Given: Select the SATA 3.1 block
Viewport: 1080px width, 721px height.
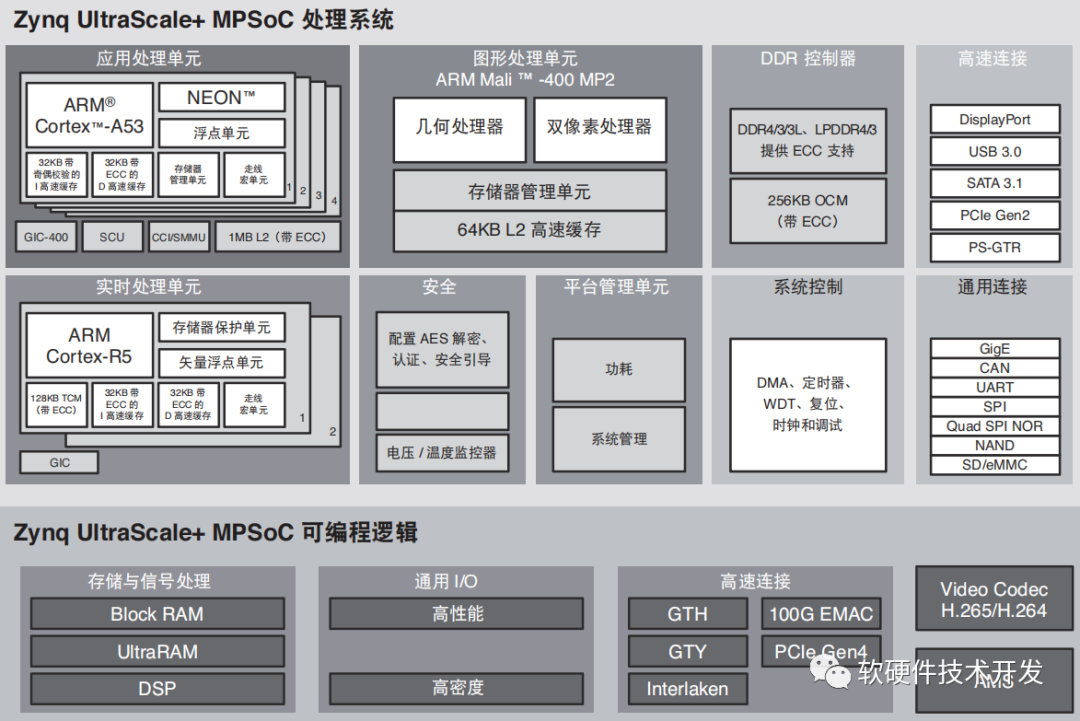Looking at the screenshot, I should tap(995, 183).
